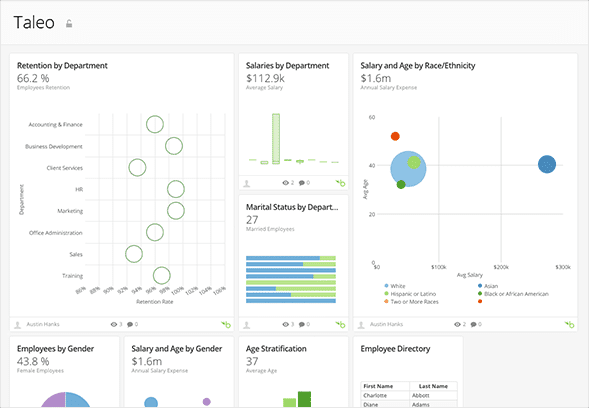Screen dimensions: 589x408
Task: Click the First Name column header
Action: (385, 386)
